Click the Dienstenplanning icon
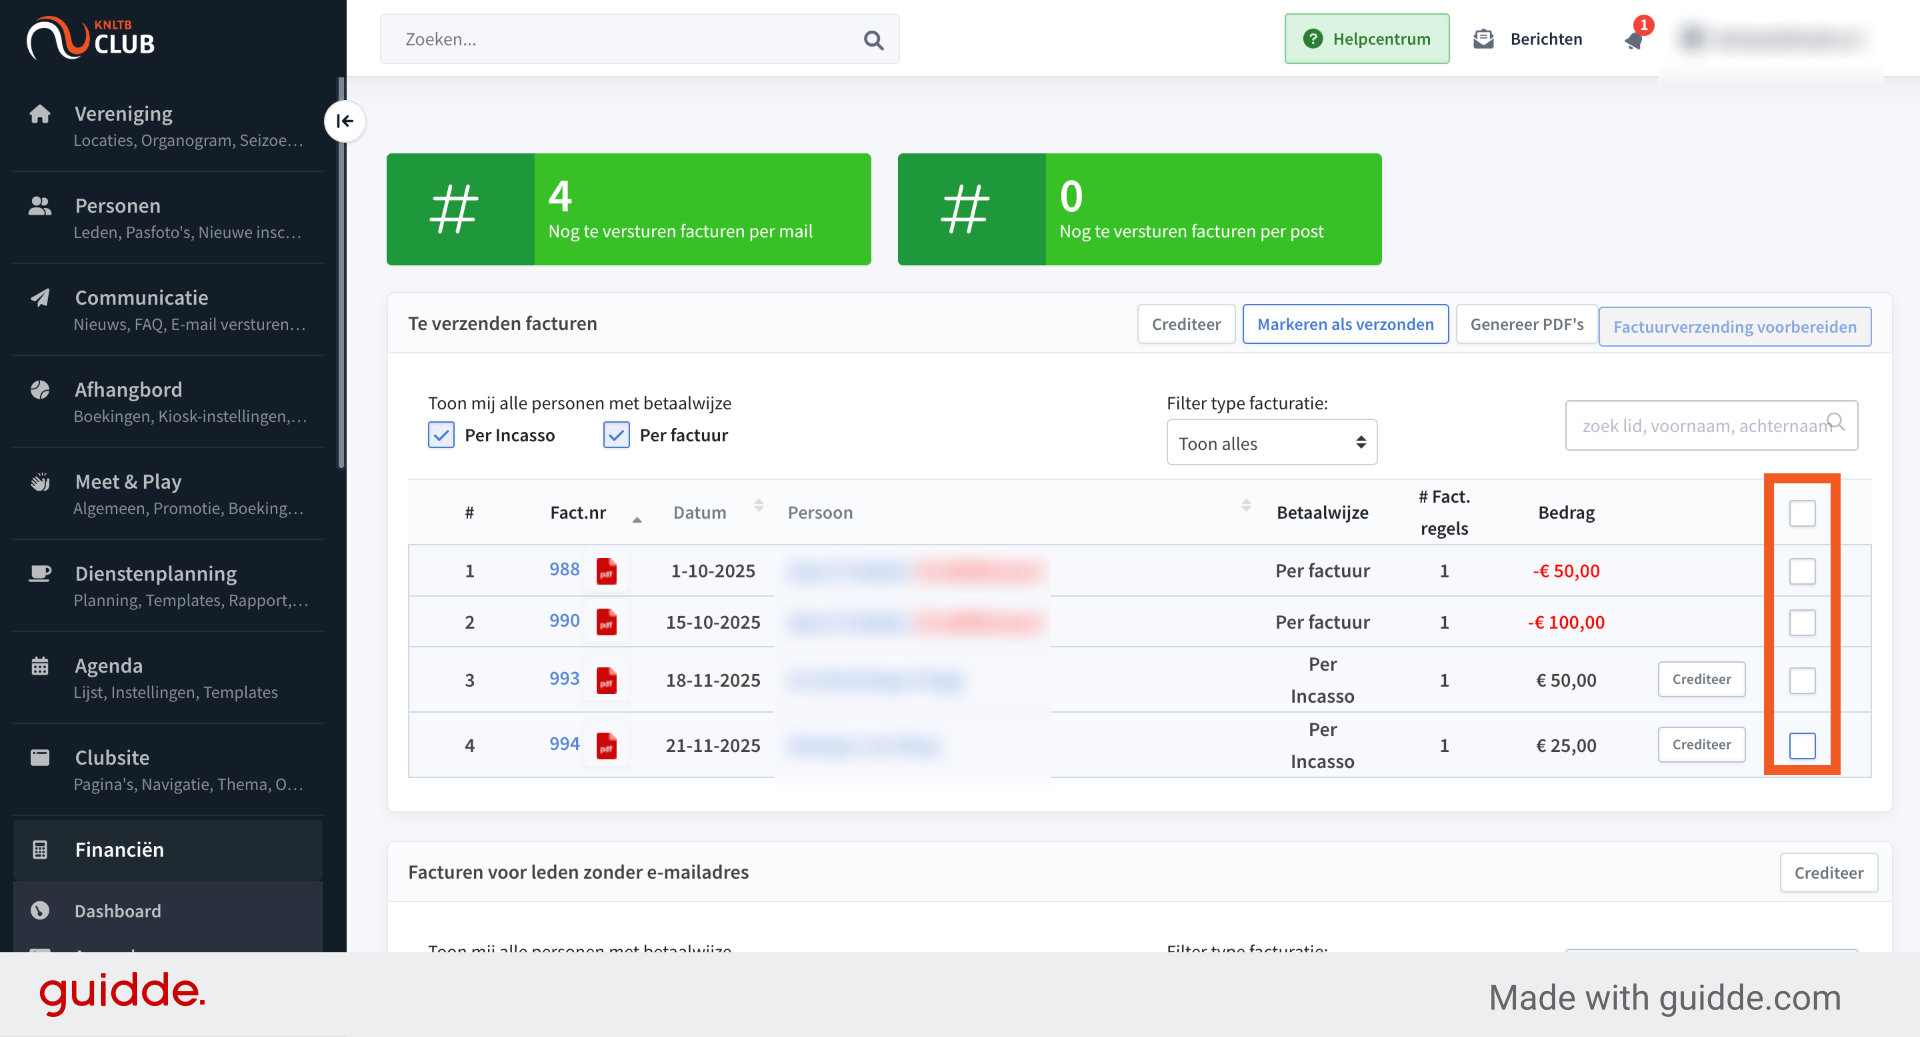 pos(40,574)
